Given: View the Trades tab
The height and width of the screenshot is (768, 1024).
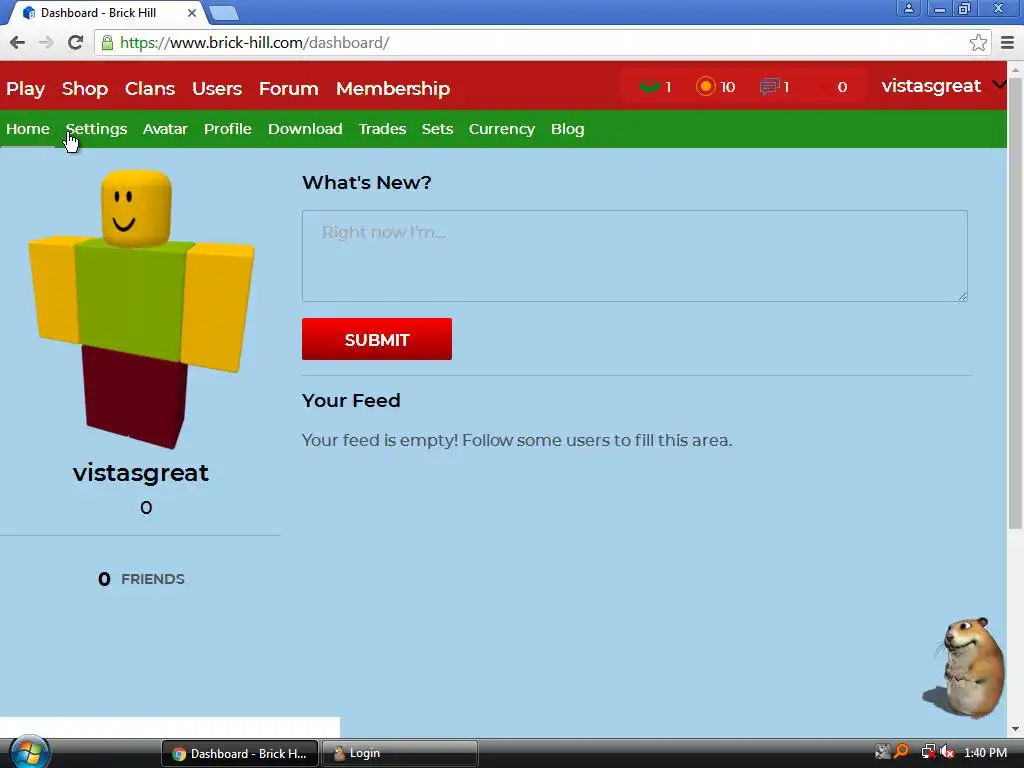Looking at the screenshot, I should pos(382,129).
